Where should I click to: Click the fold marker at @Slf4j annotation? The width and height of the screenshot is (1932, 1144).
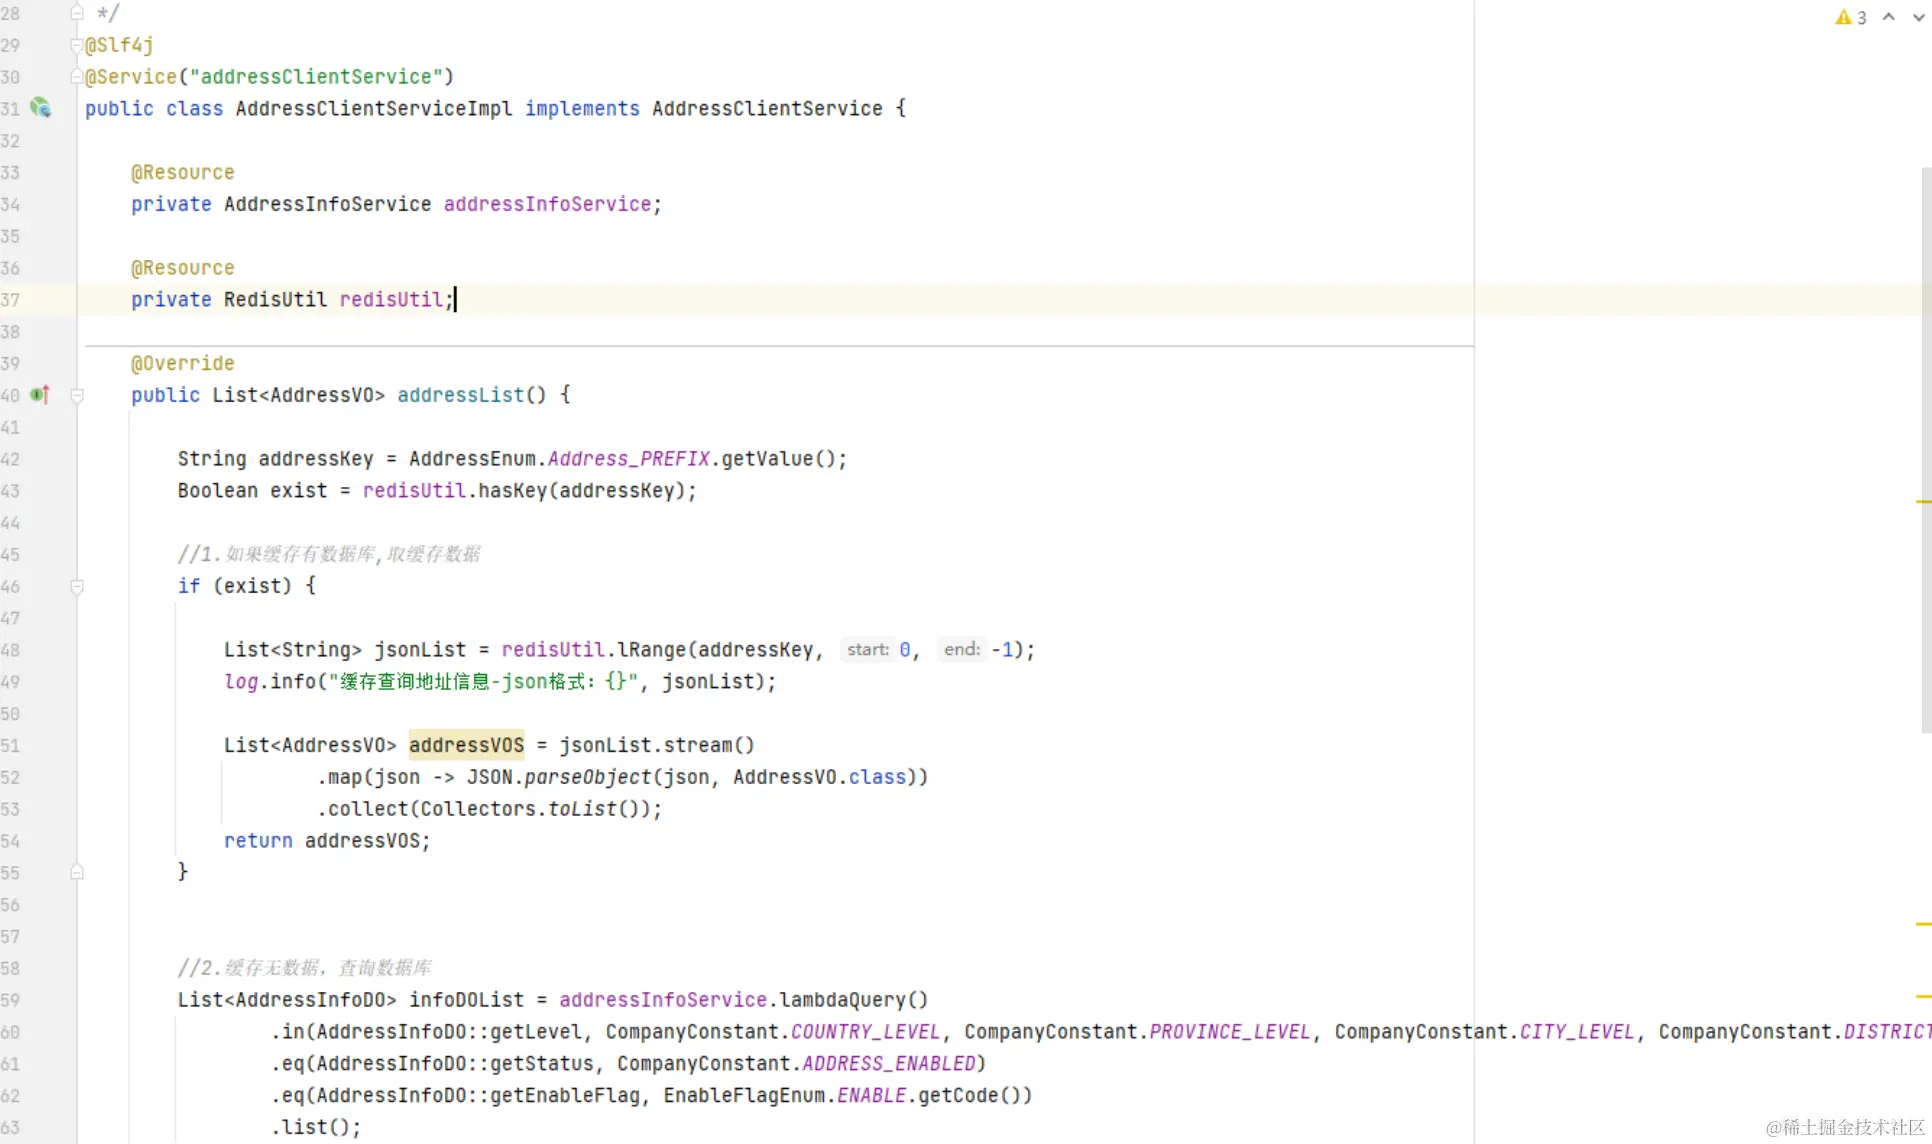click(x=77, y=45)
